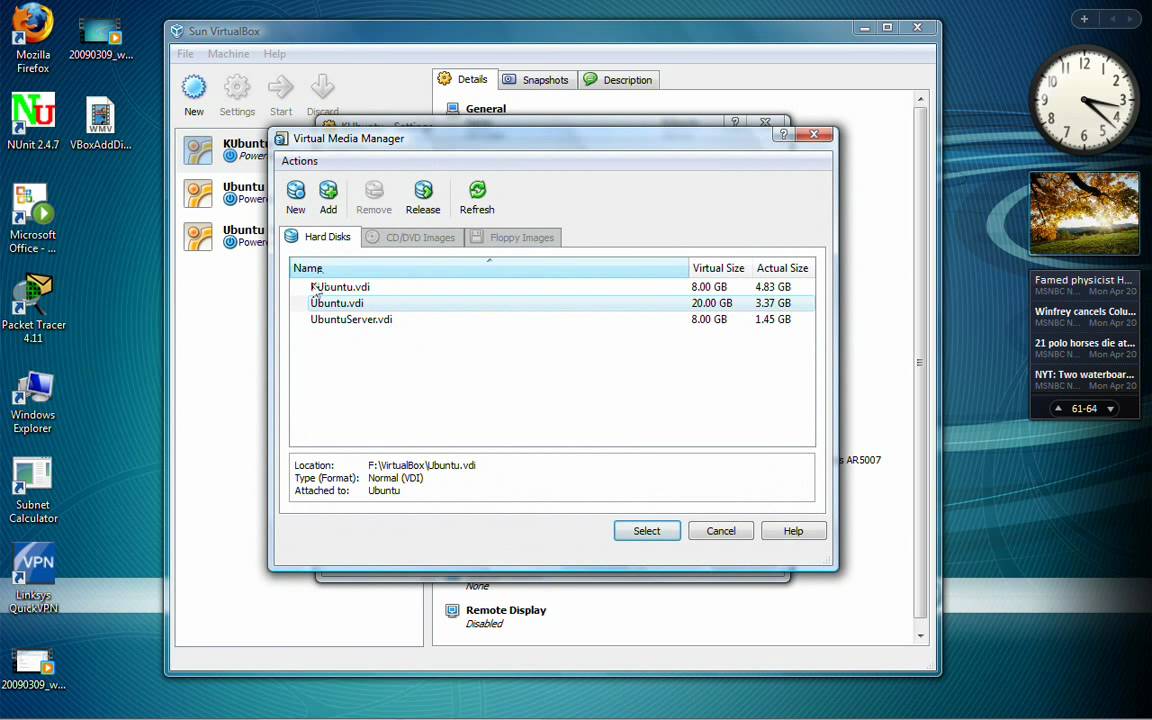Click the analog clock gadget
The height and width of the screenshot is (720, 1152).
(x=1084, y=100)
